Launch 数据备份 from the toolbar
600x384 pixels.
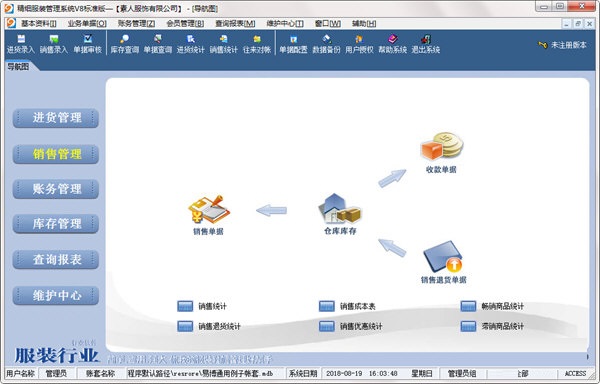pyautogui.click(x=326, y=44)
